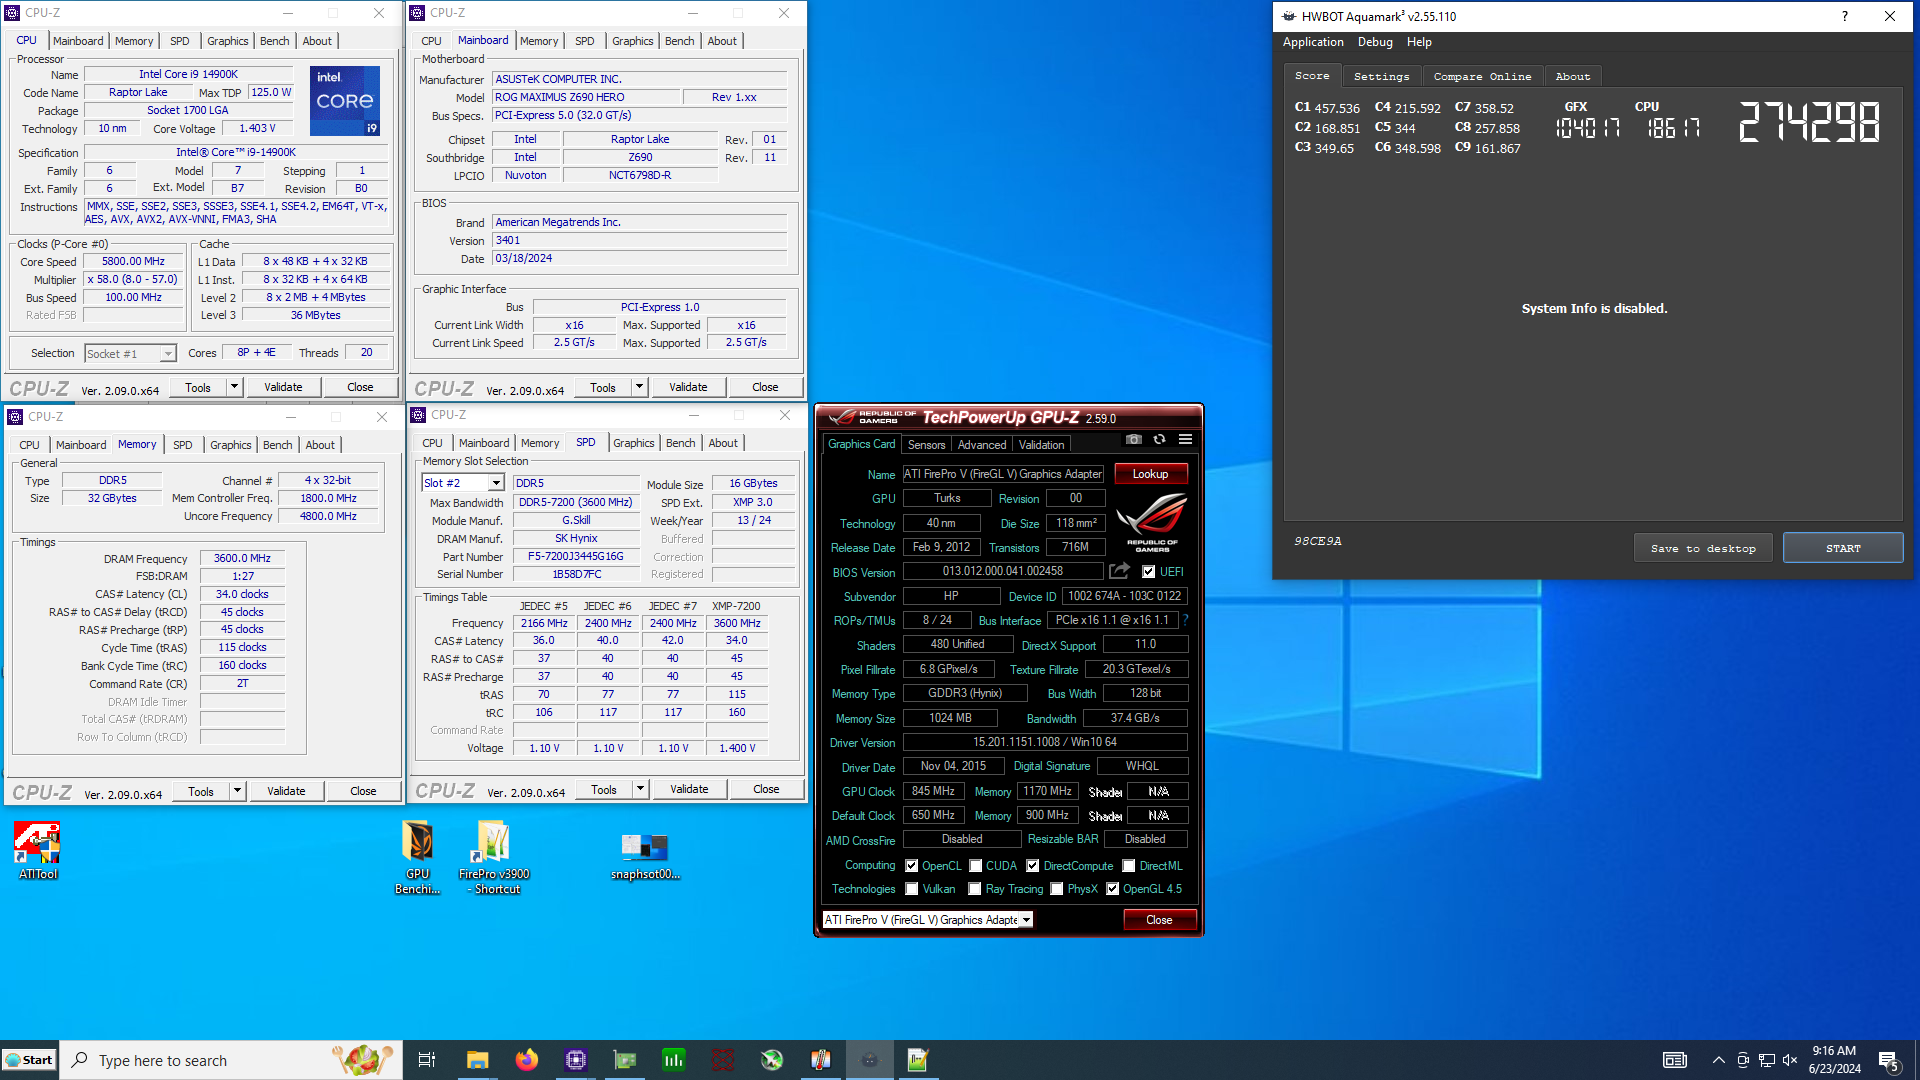Toggle the OpenCL checkbox

pyautogui.click(x=911, y=866)
